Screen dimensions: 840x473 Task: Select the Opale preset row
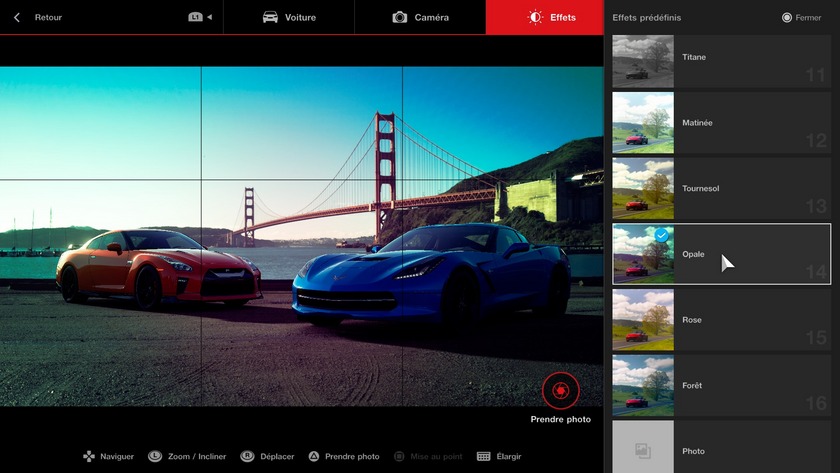[722, 254]
